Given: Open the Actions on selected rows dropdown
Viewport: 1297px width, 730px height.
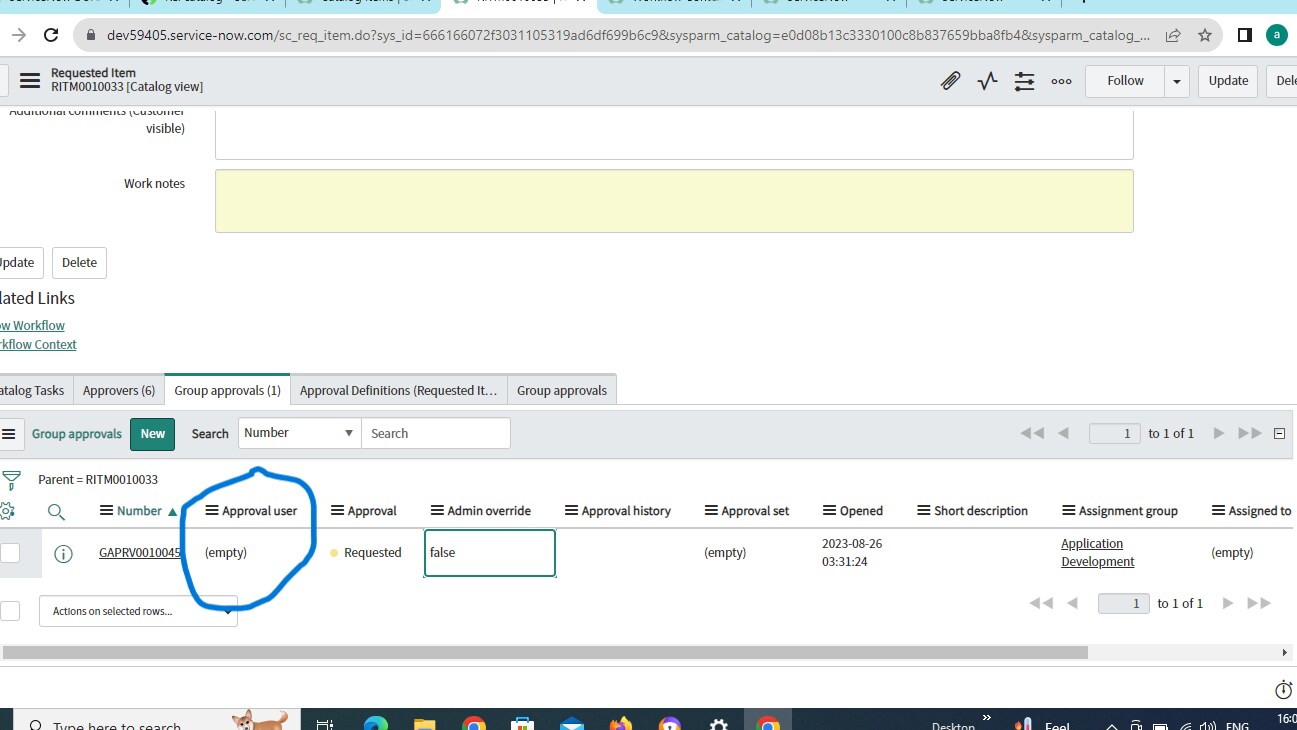Looking at the screenshot, I should tap(137, 609).
